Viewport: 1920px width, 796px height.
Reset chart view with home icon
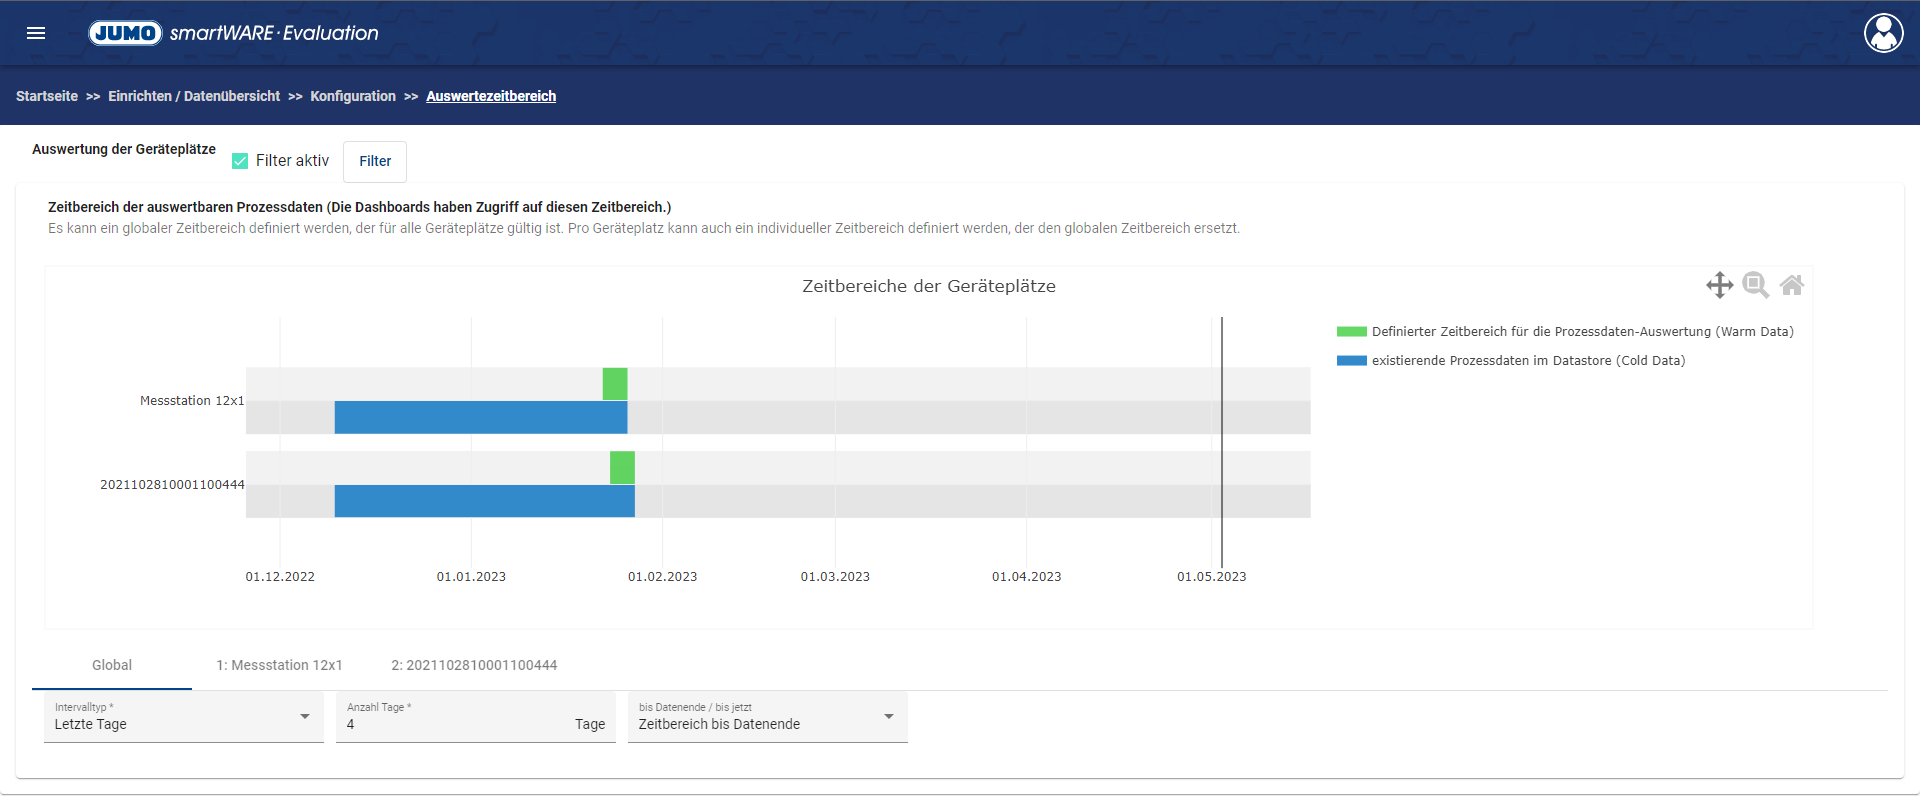click(x=1792, y=285)
